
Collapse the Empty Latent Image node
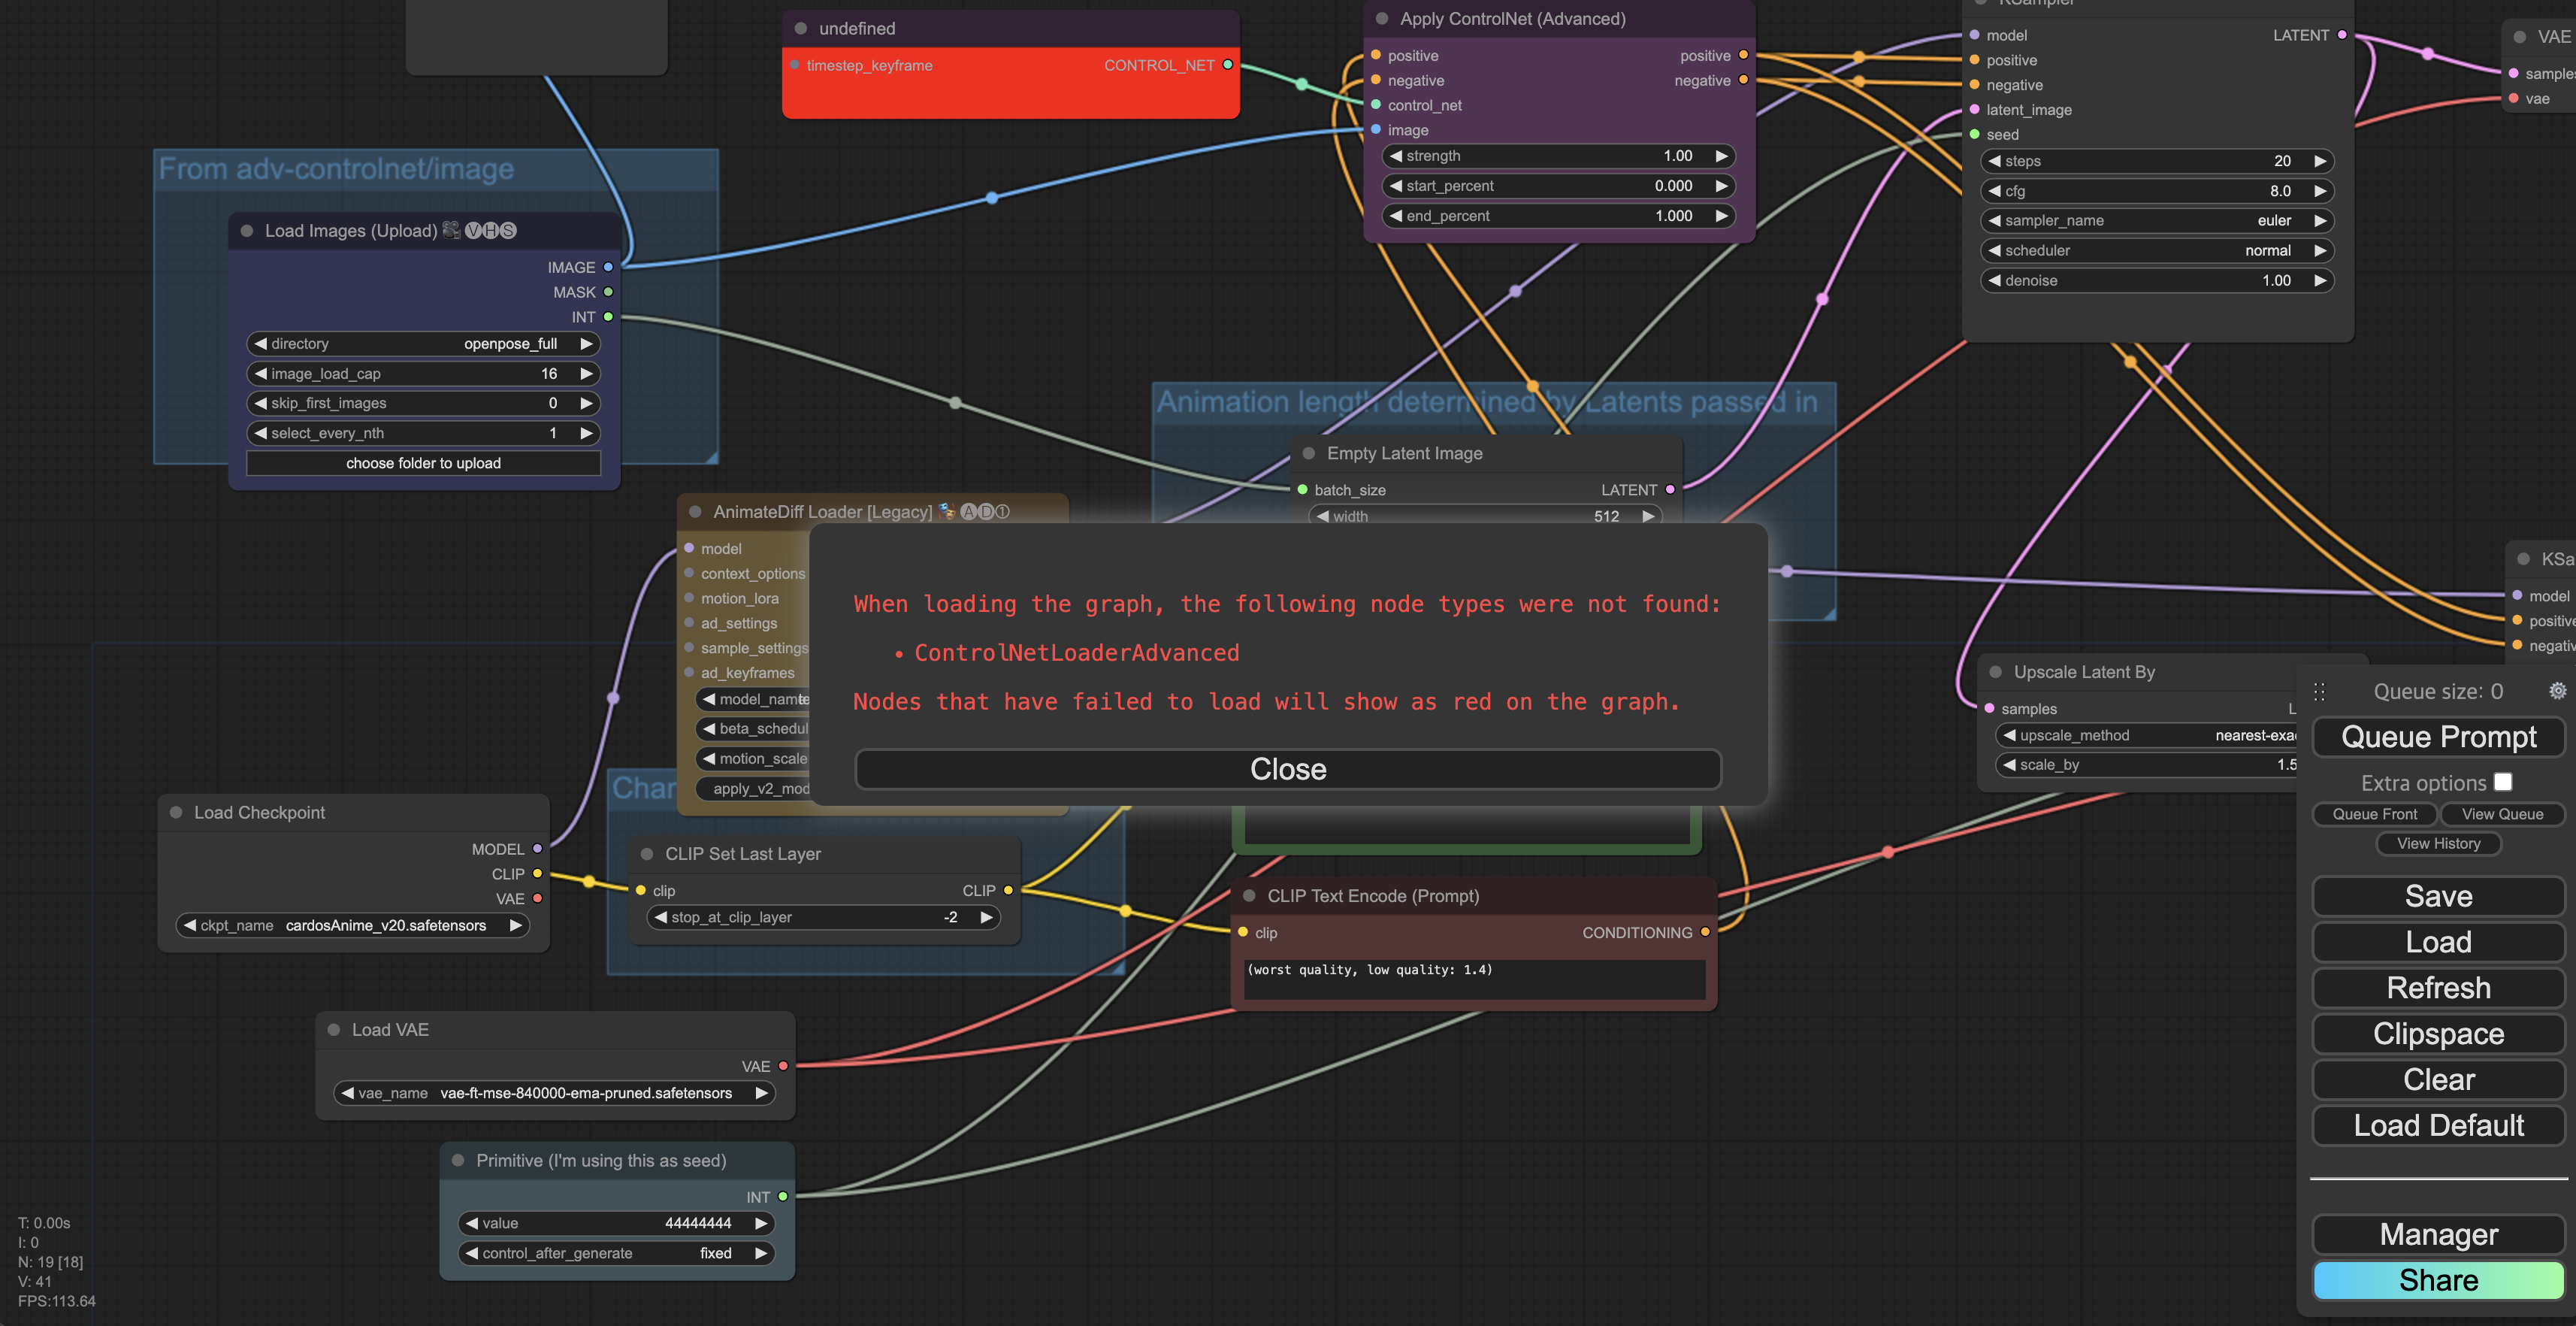pyautogui.click(x=1308, y=453)
